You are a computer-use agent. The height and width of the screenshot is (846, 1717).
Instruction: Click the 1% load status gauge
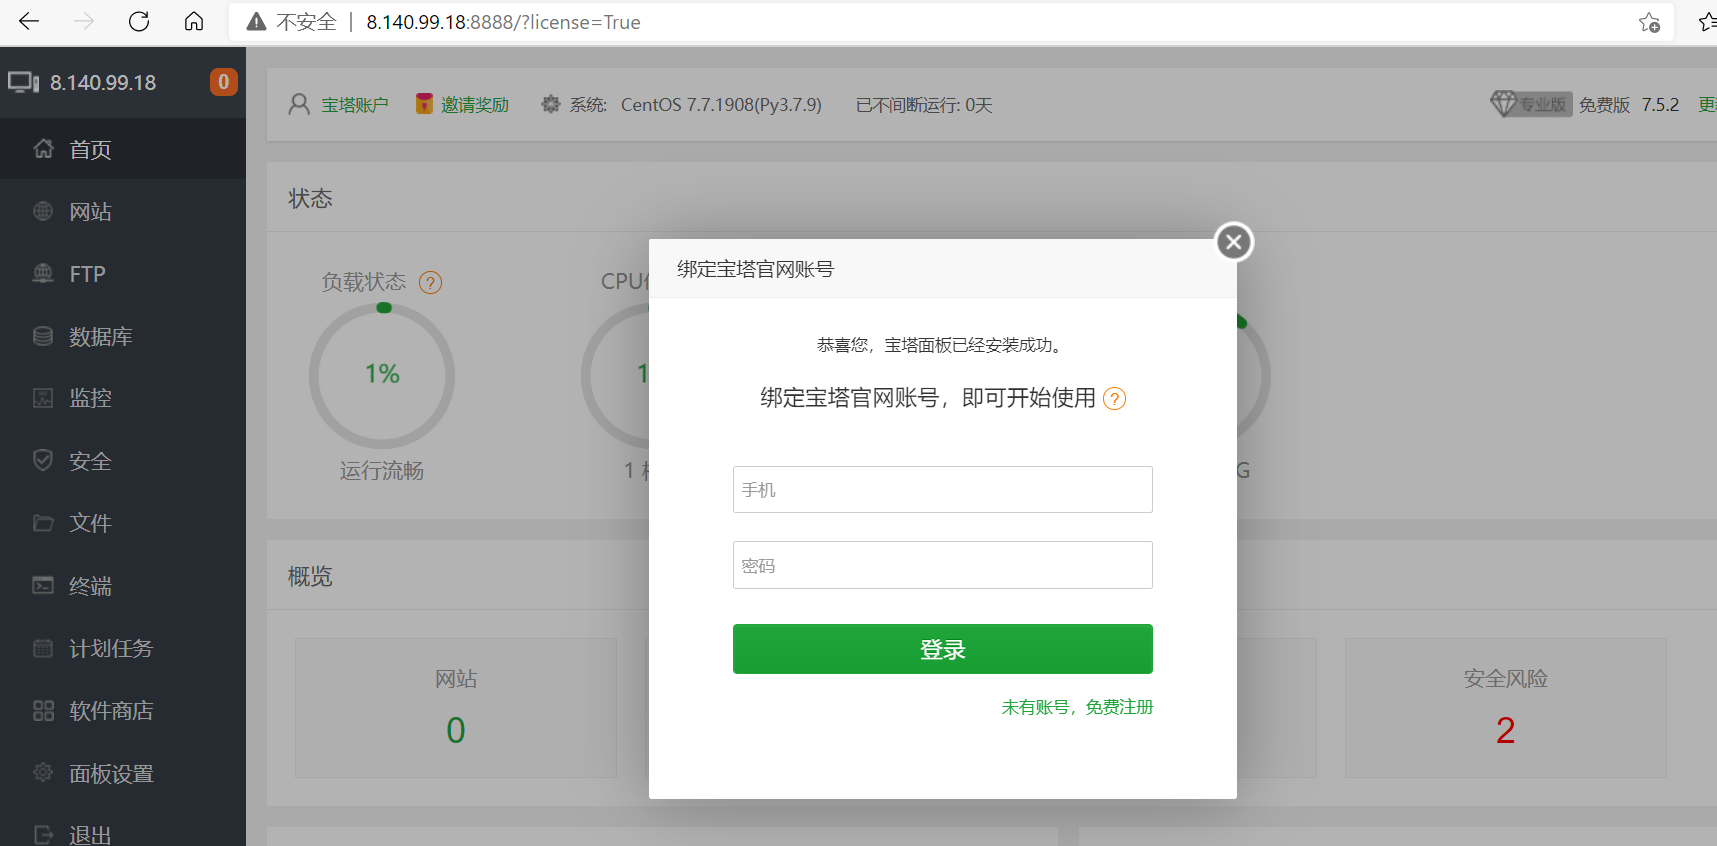[x=382, y=375]
